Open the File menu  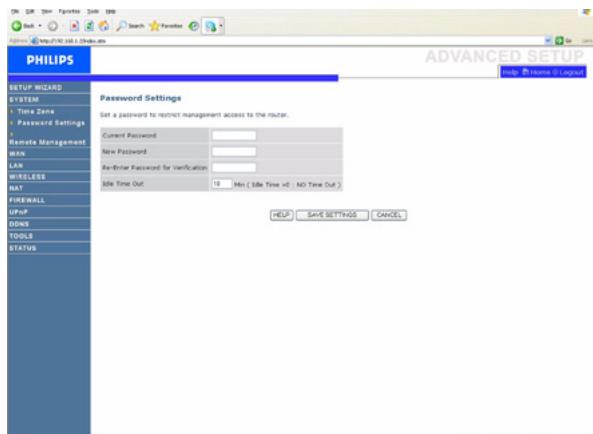tap(15, 11)
